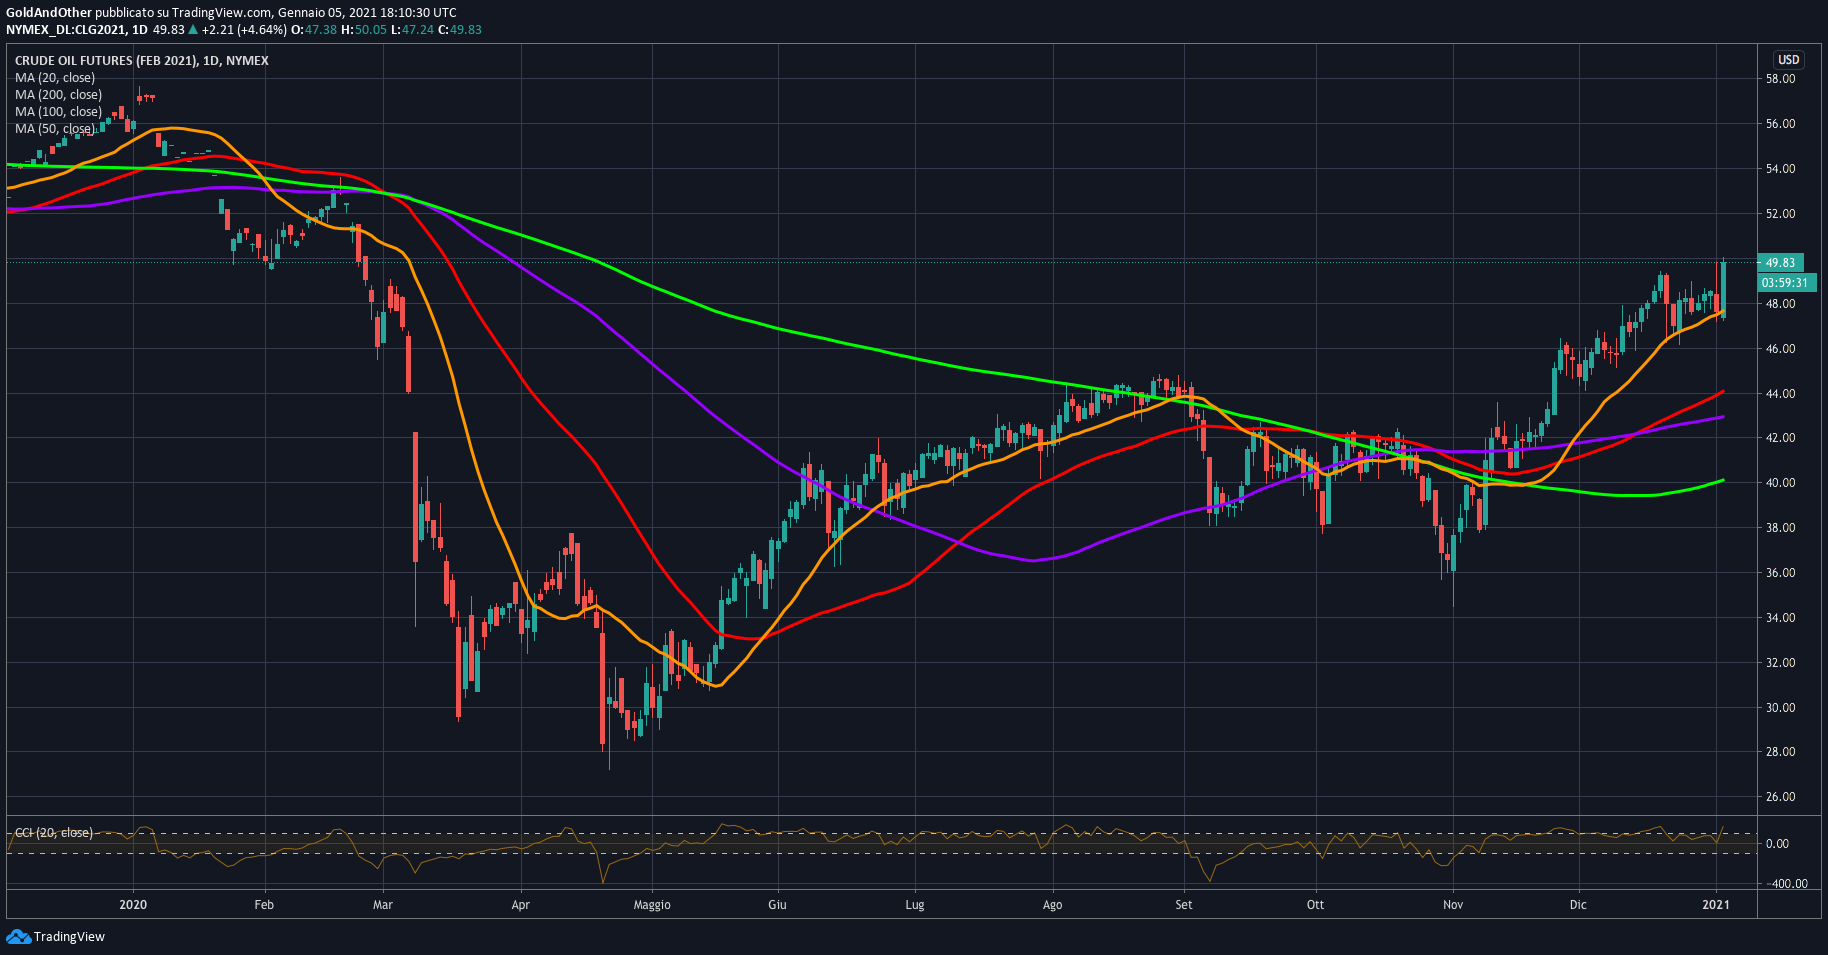
Task: Click the Nov label on the time axis
Action: [x=1453, y=905]
